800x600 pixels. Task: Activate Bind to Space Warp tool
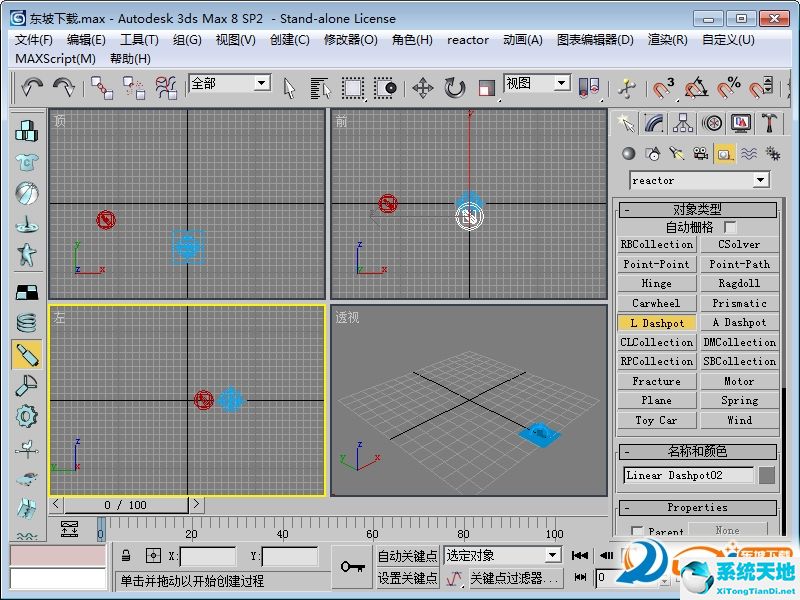[x=166, y=88]
